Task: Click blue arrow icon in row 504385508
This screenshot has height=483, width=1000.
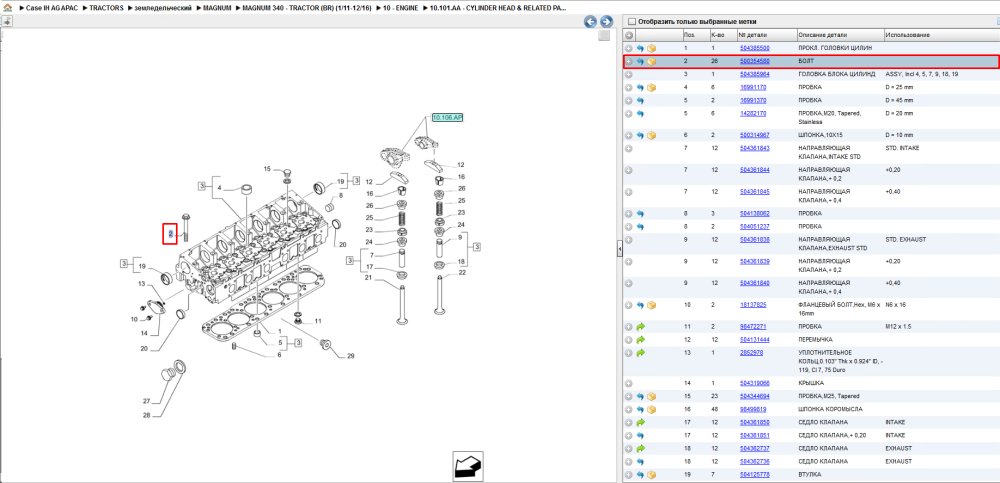Action: pos(640,48)
